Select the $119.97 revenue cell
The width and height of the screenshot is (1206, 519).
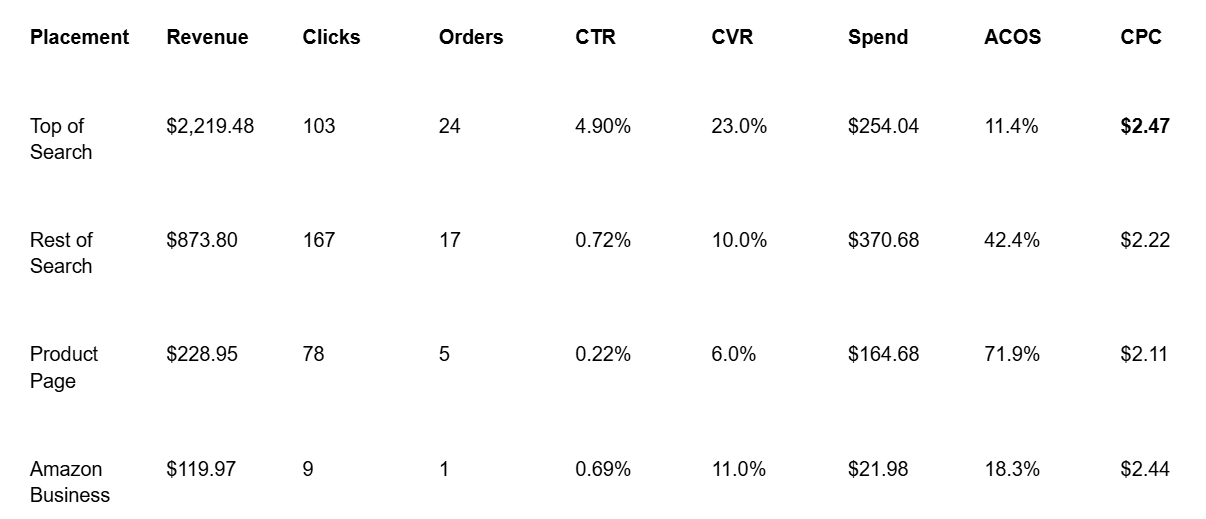(x=201, y=469)
